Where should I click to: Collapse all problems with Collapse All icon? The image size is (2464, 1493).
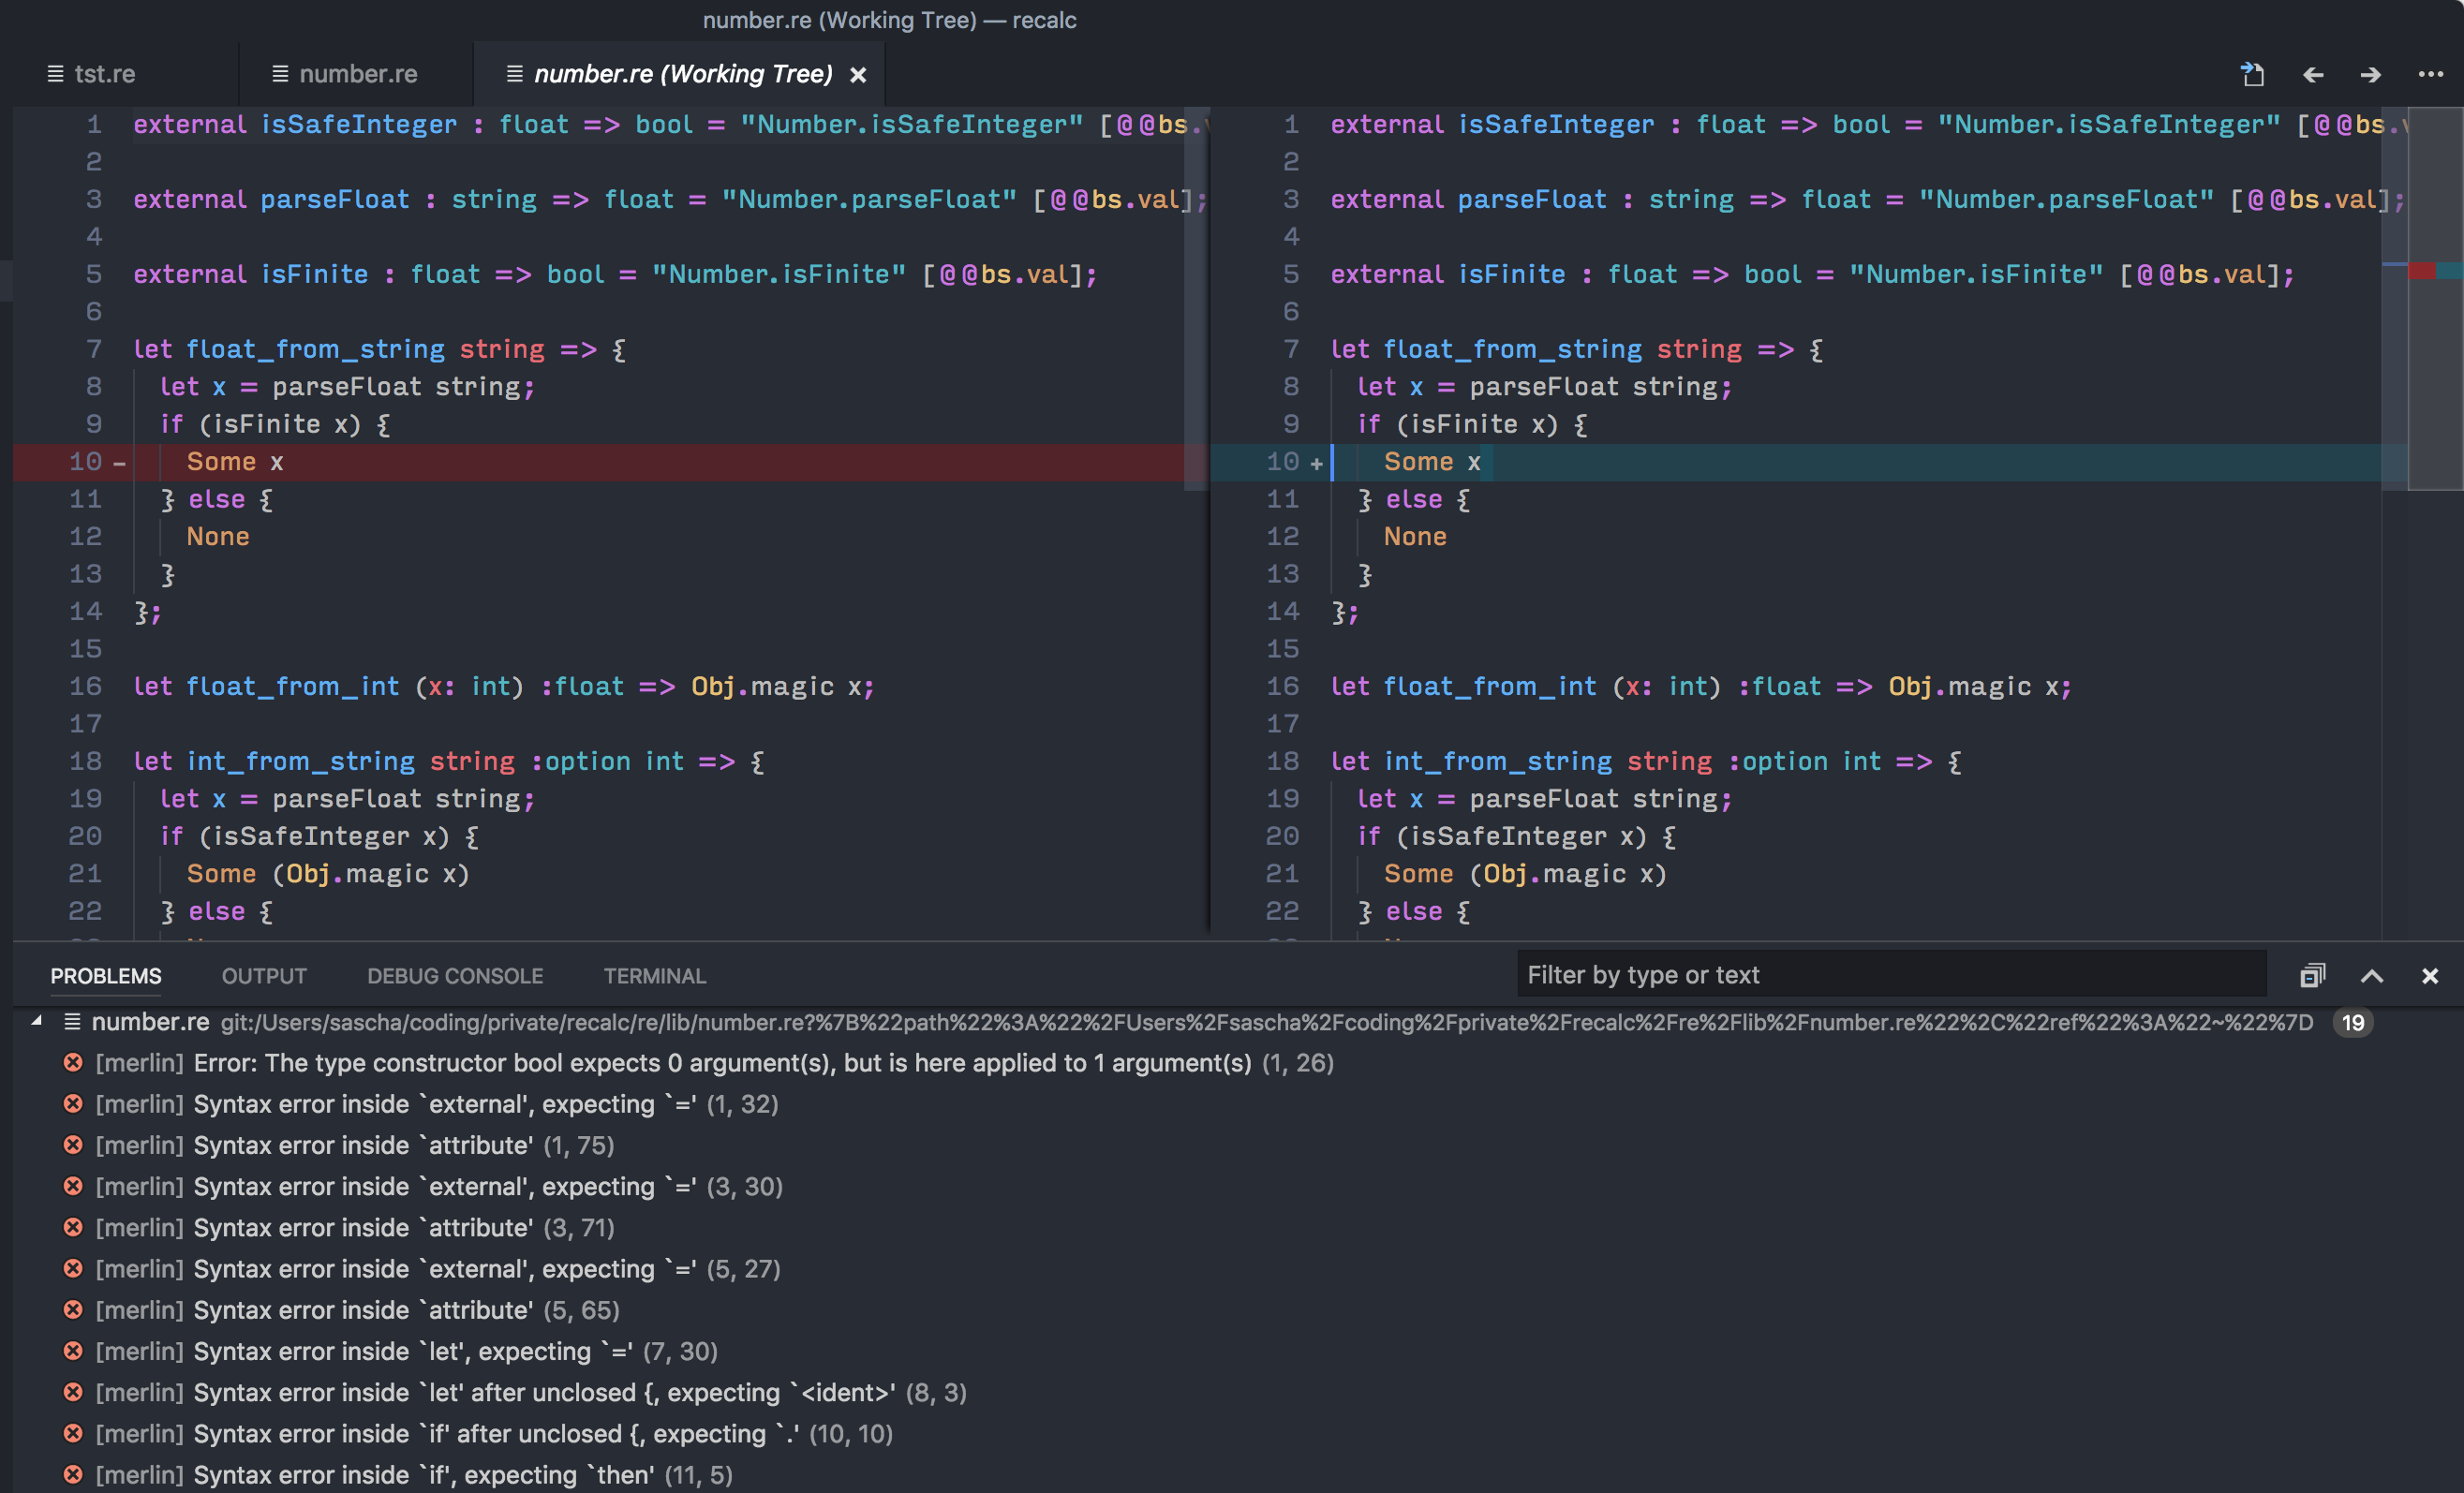pos(2313,976)
